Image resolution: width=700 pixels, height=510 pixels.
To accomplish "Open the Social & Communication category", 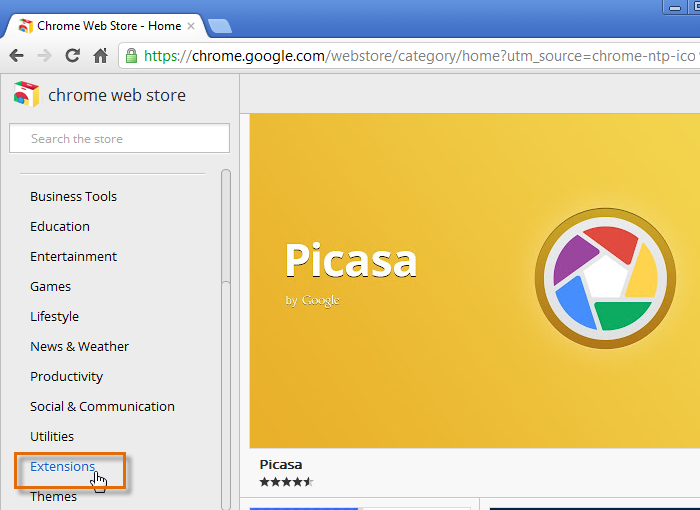I will [x=102, y=406].
